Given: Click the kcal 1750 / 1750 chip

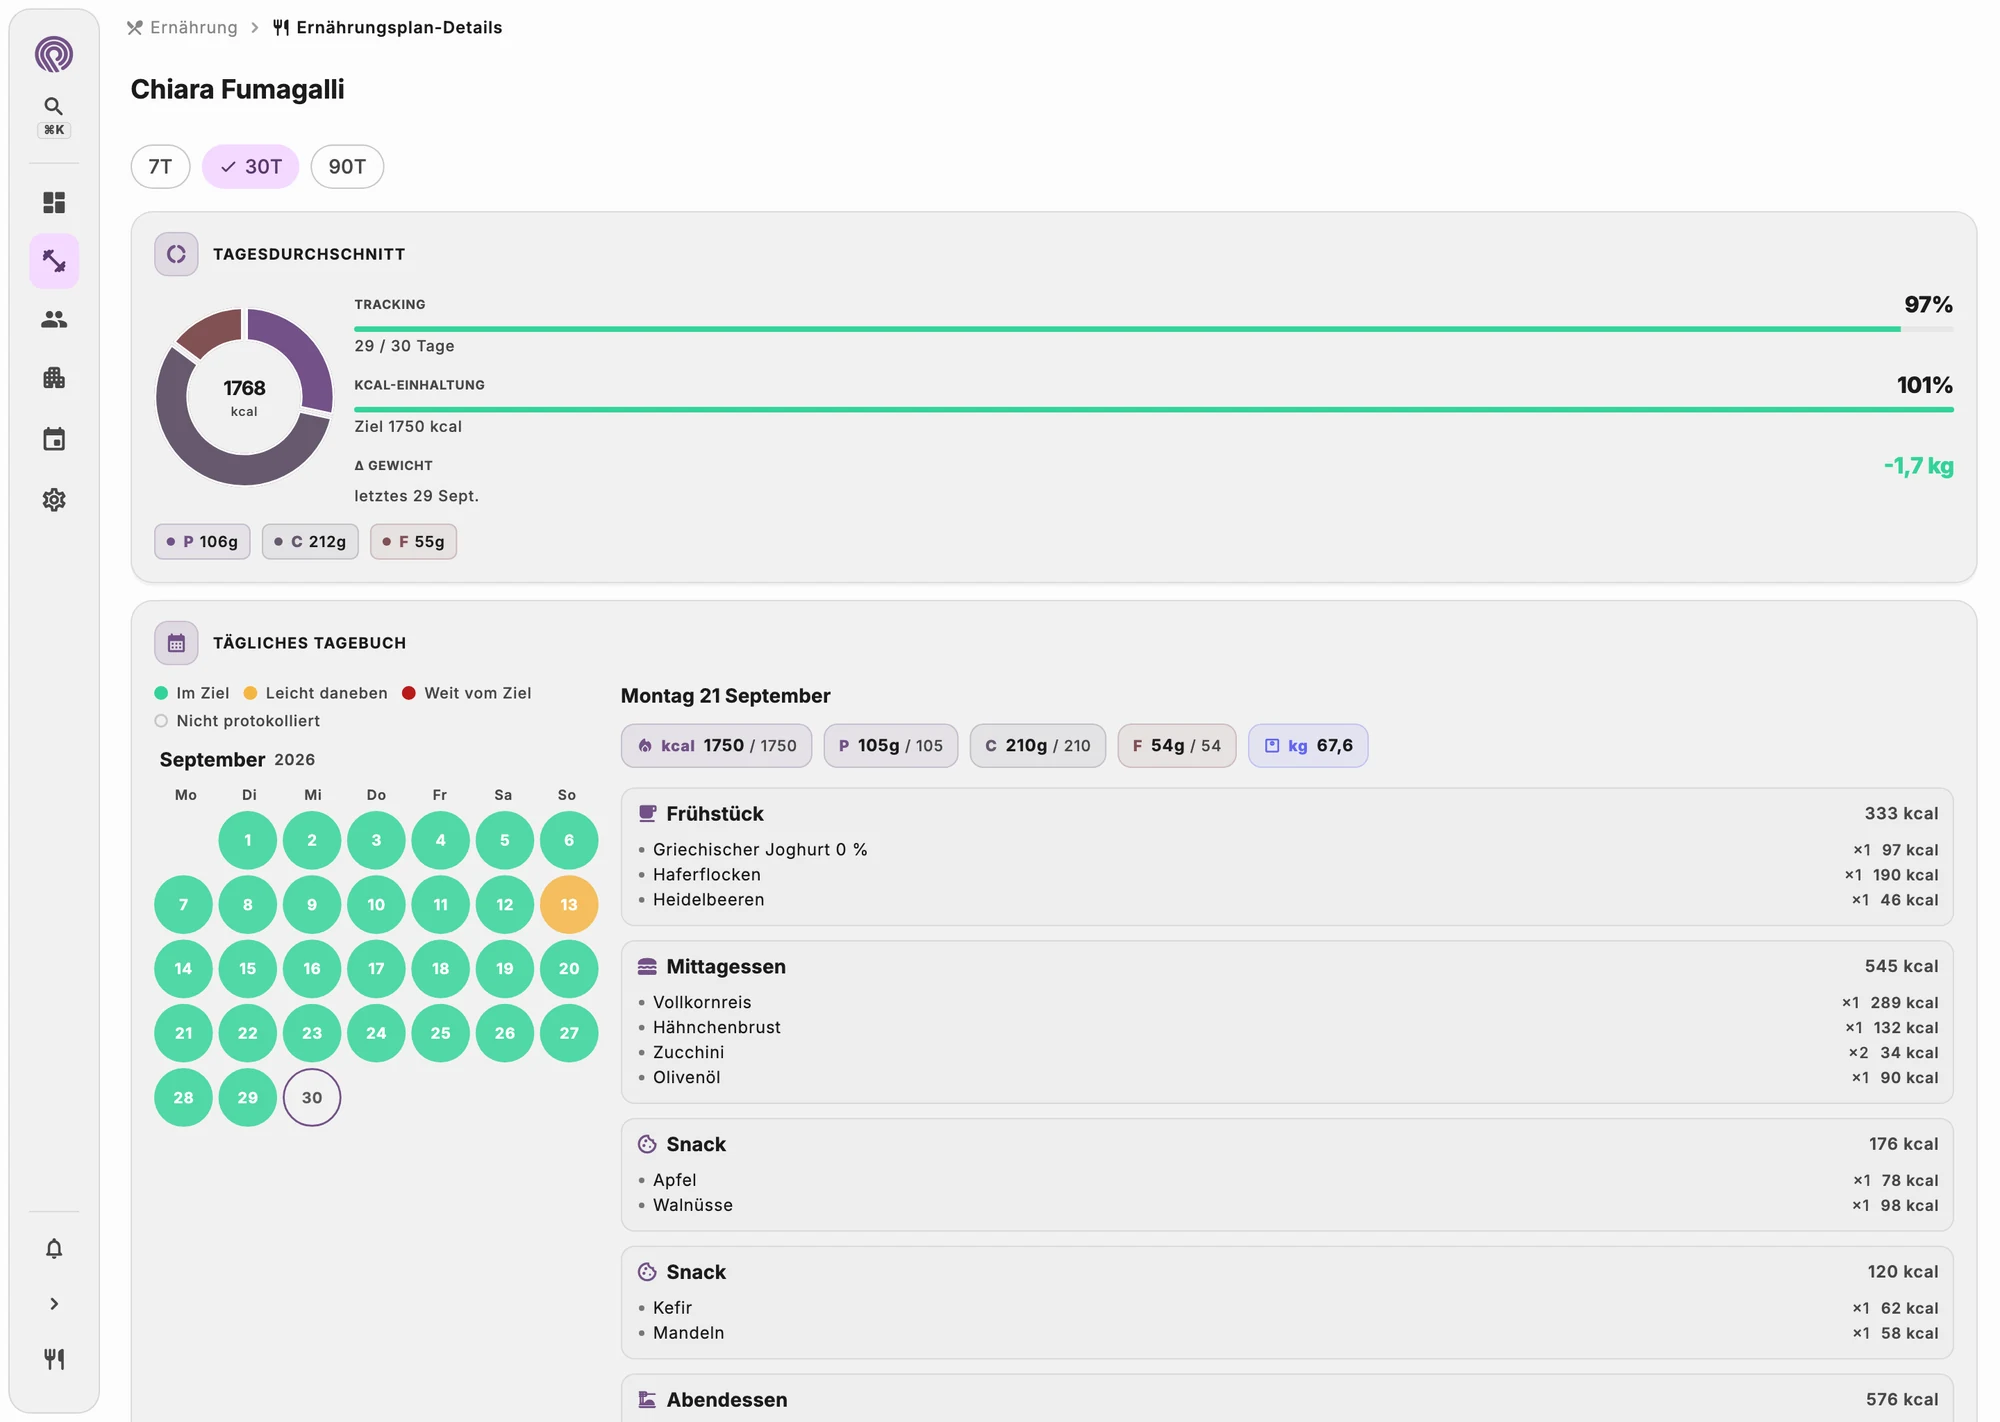Looking at the screenshot, I should [x=716, y=746].
